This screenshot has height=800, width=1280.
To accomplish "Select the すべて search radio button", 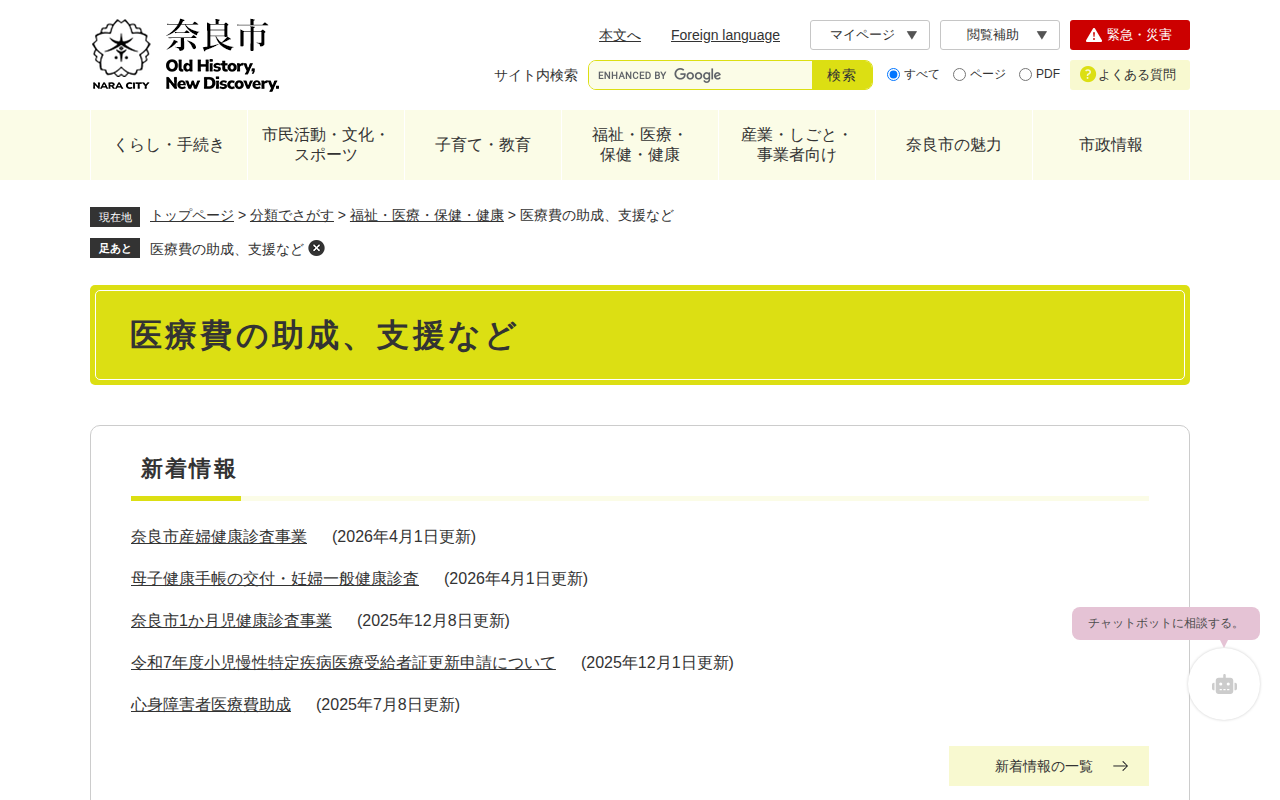I will point(893,75).
